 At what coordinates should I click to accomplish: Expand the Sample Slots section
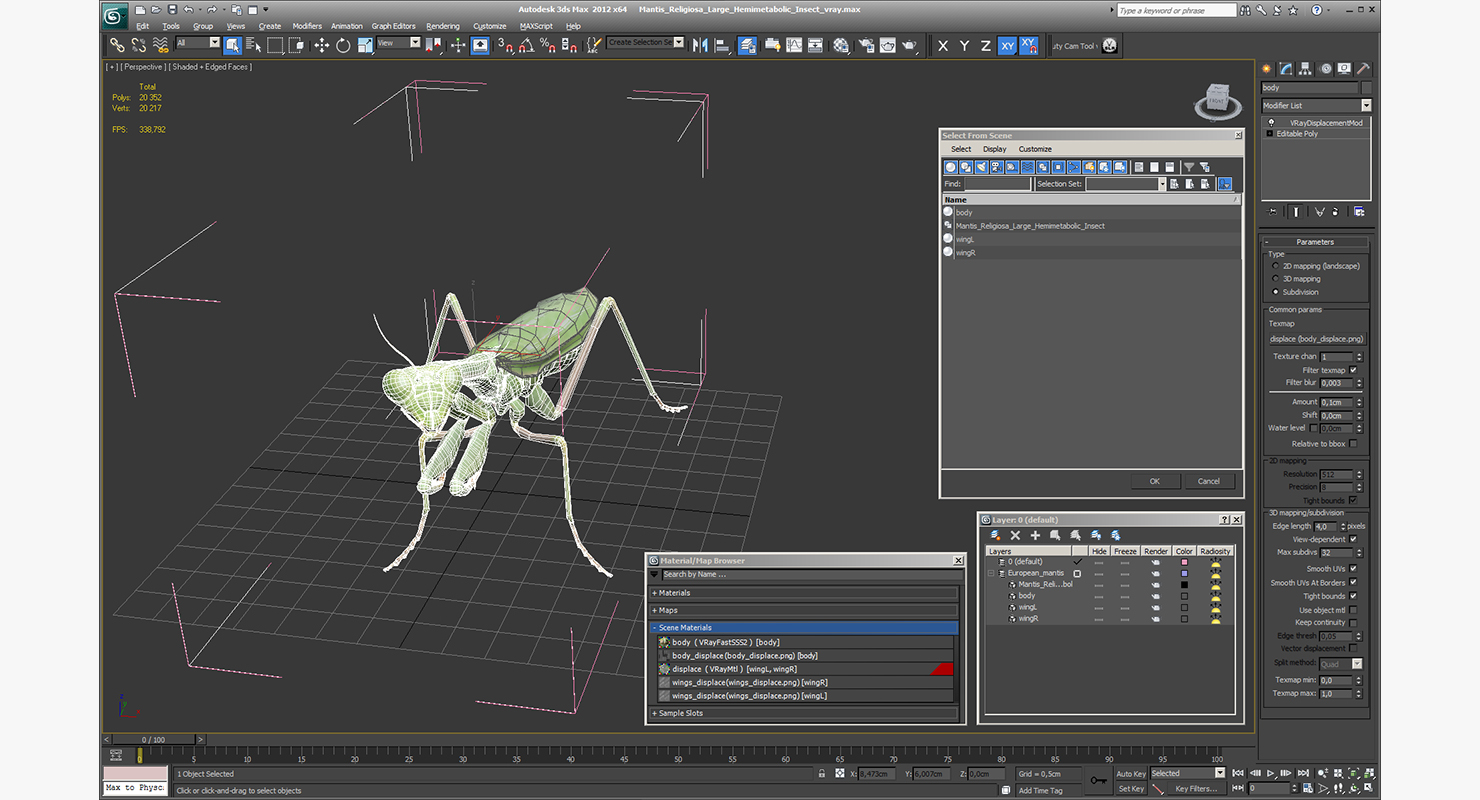[805, 713]
